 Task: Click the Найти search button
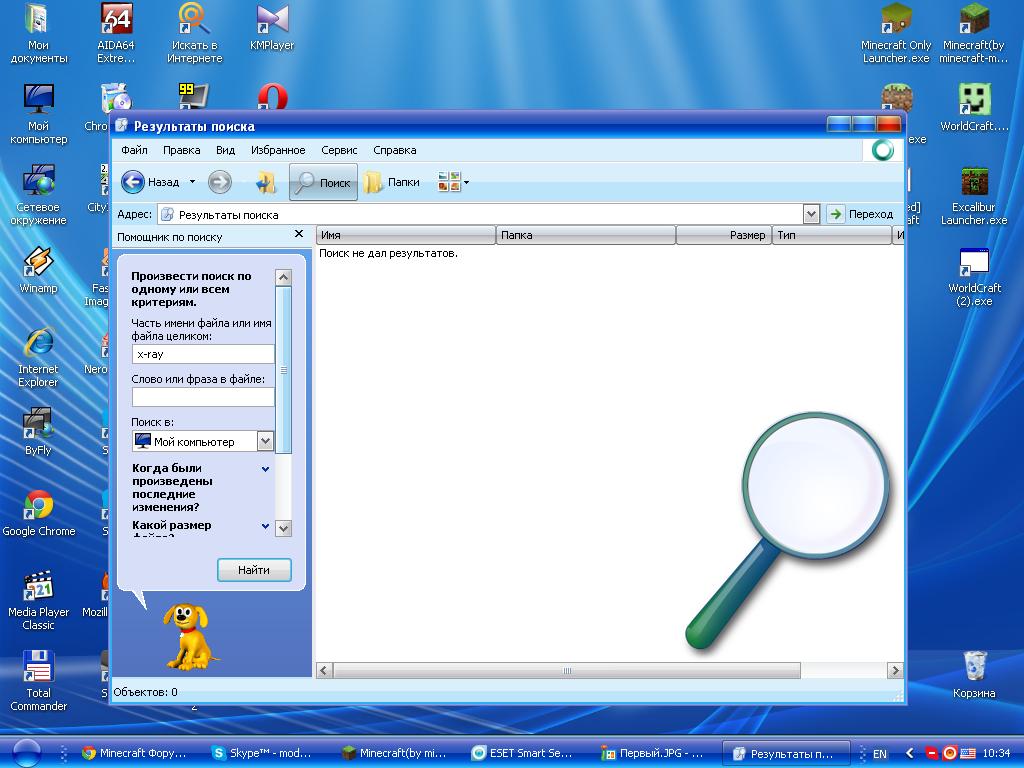coord(254,570)
